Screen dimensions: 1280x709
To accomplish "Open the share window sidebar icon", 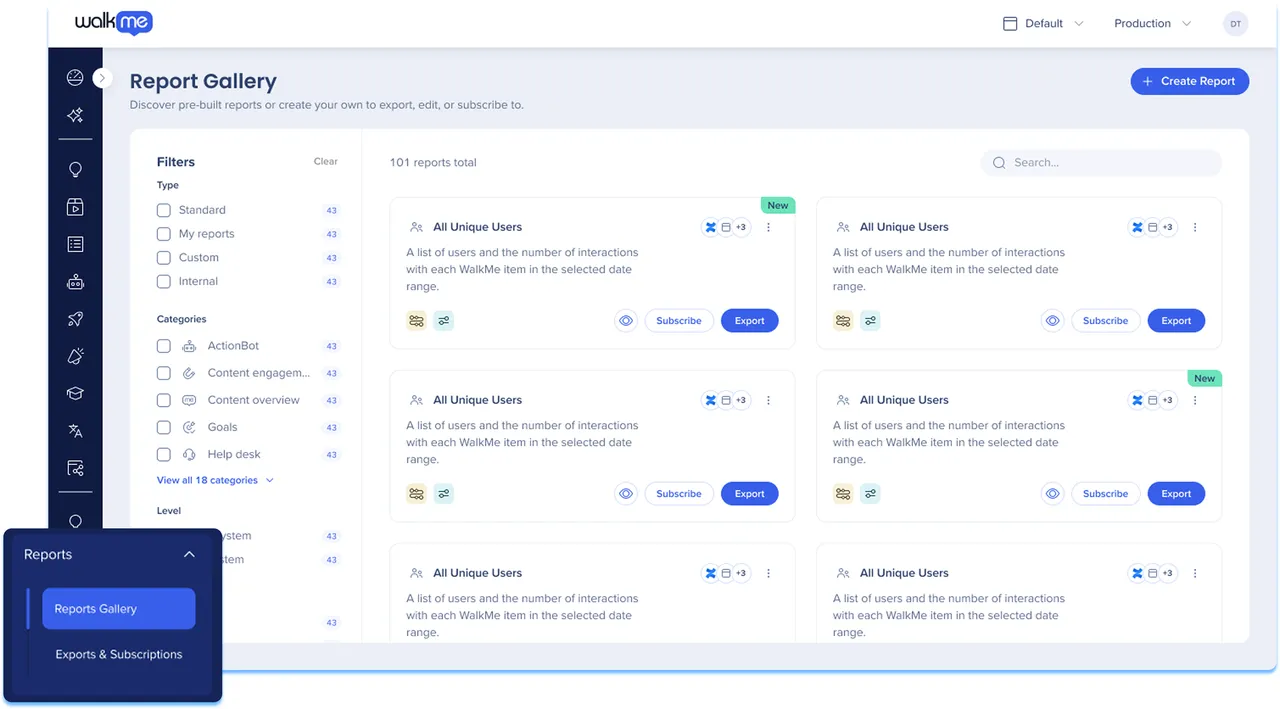I will tap(75, 468).
